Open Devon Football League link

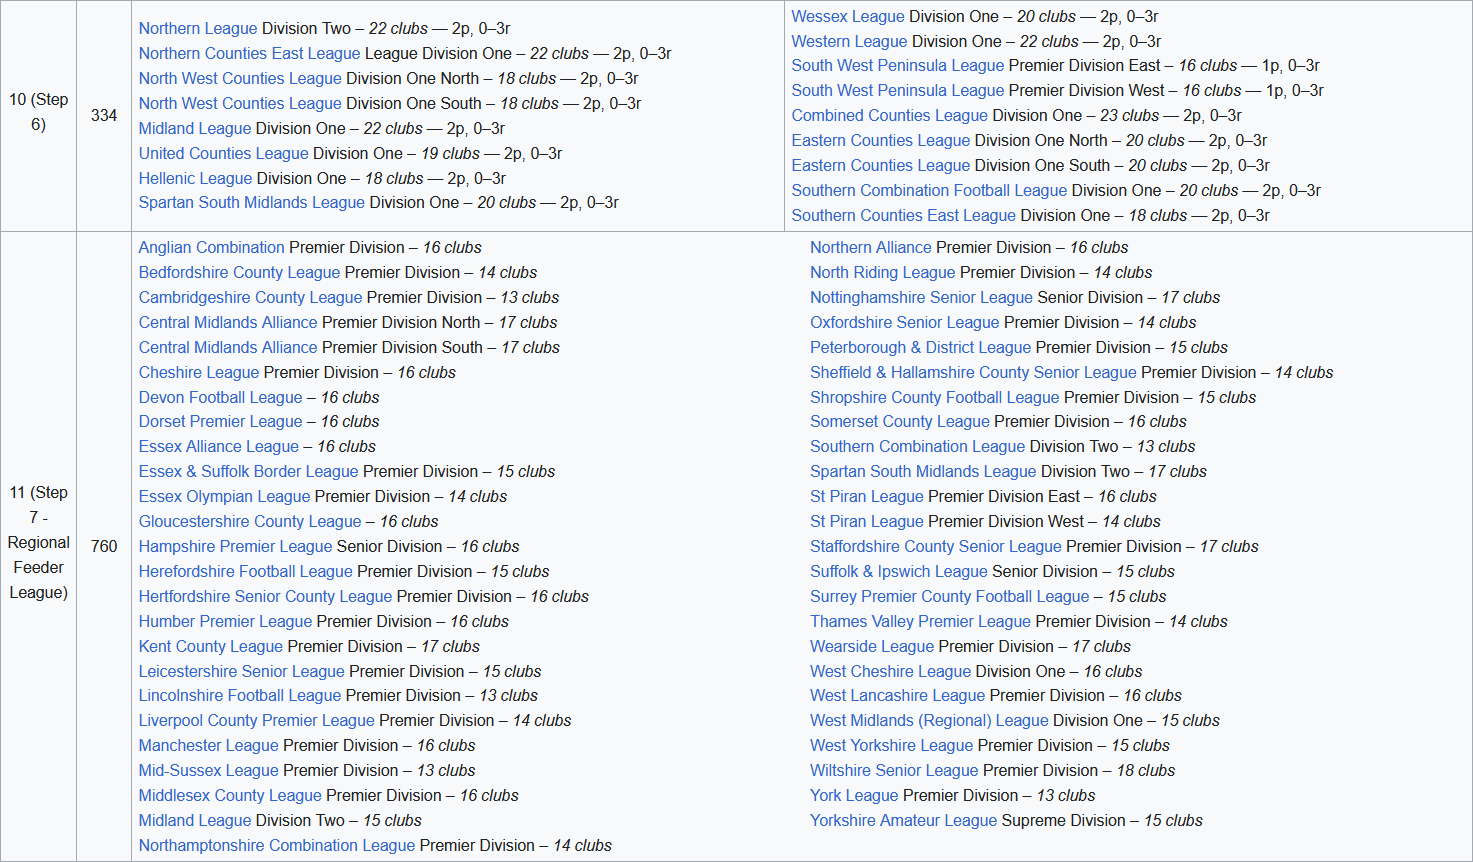pos(221,398)
